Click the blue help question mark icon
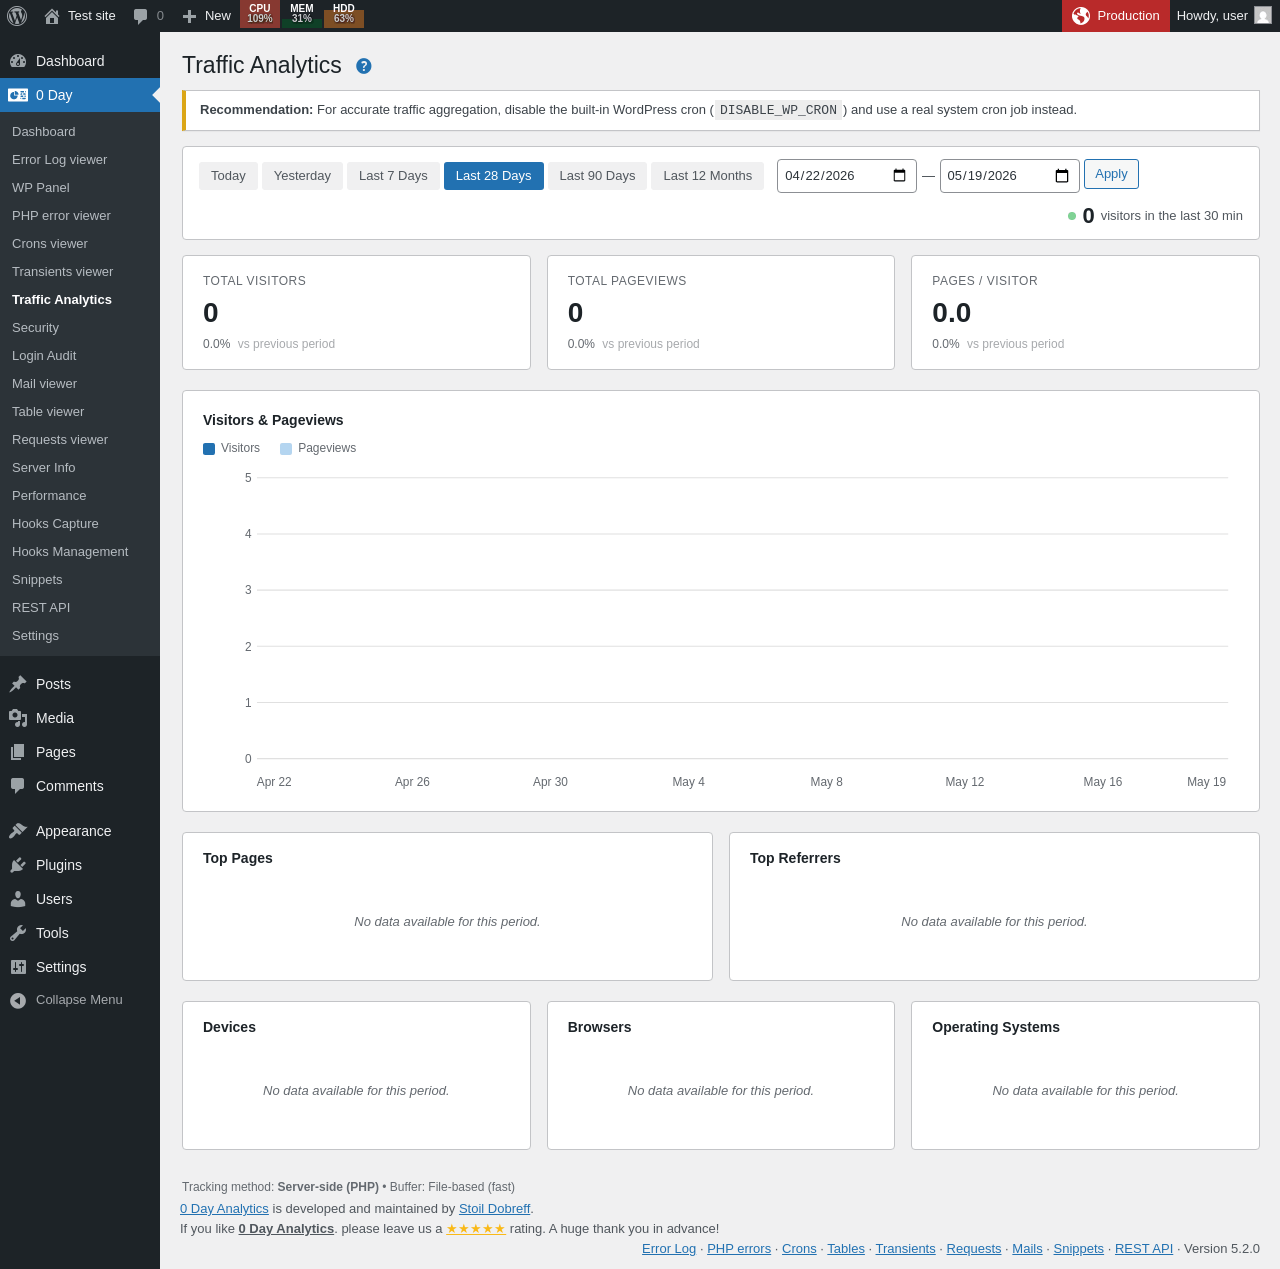The image size is (1280, 1269). pyautogui.click(x=364, y=66)
